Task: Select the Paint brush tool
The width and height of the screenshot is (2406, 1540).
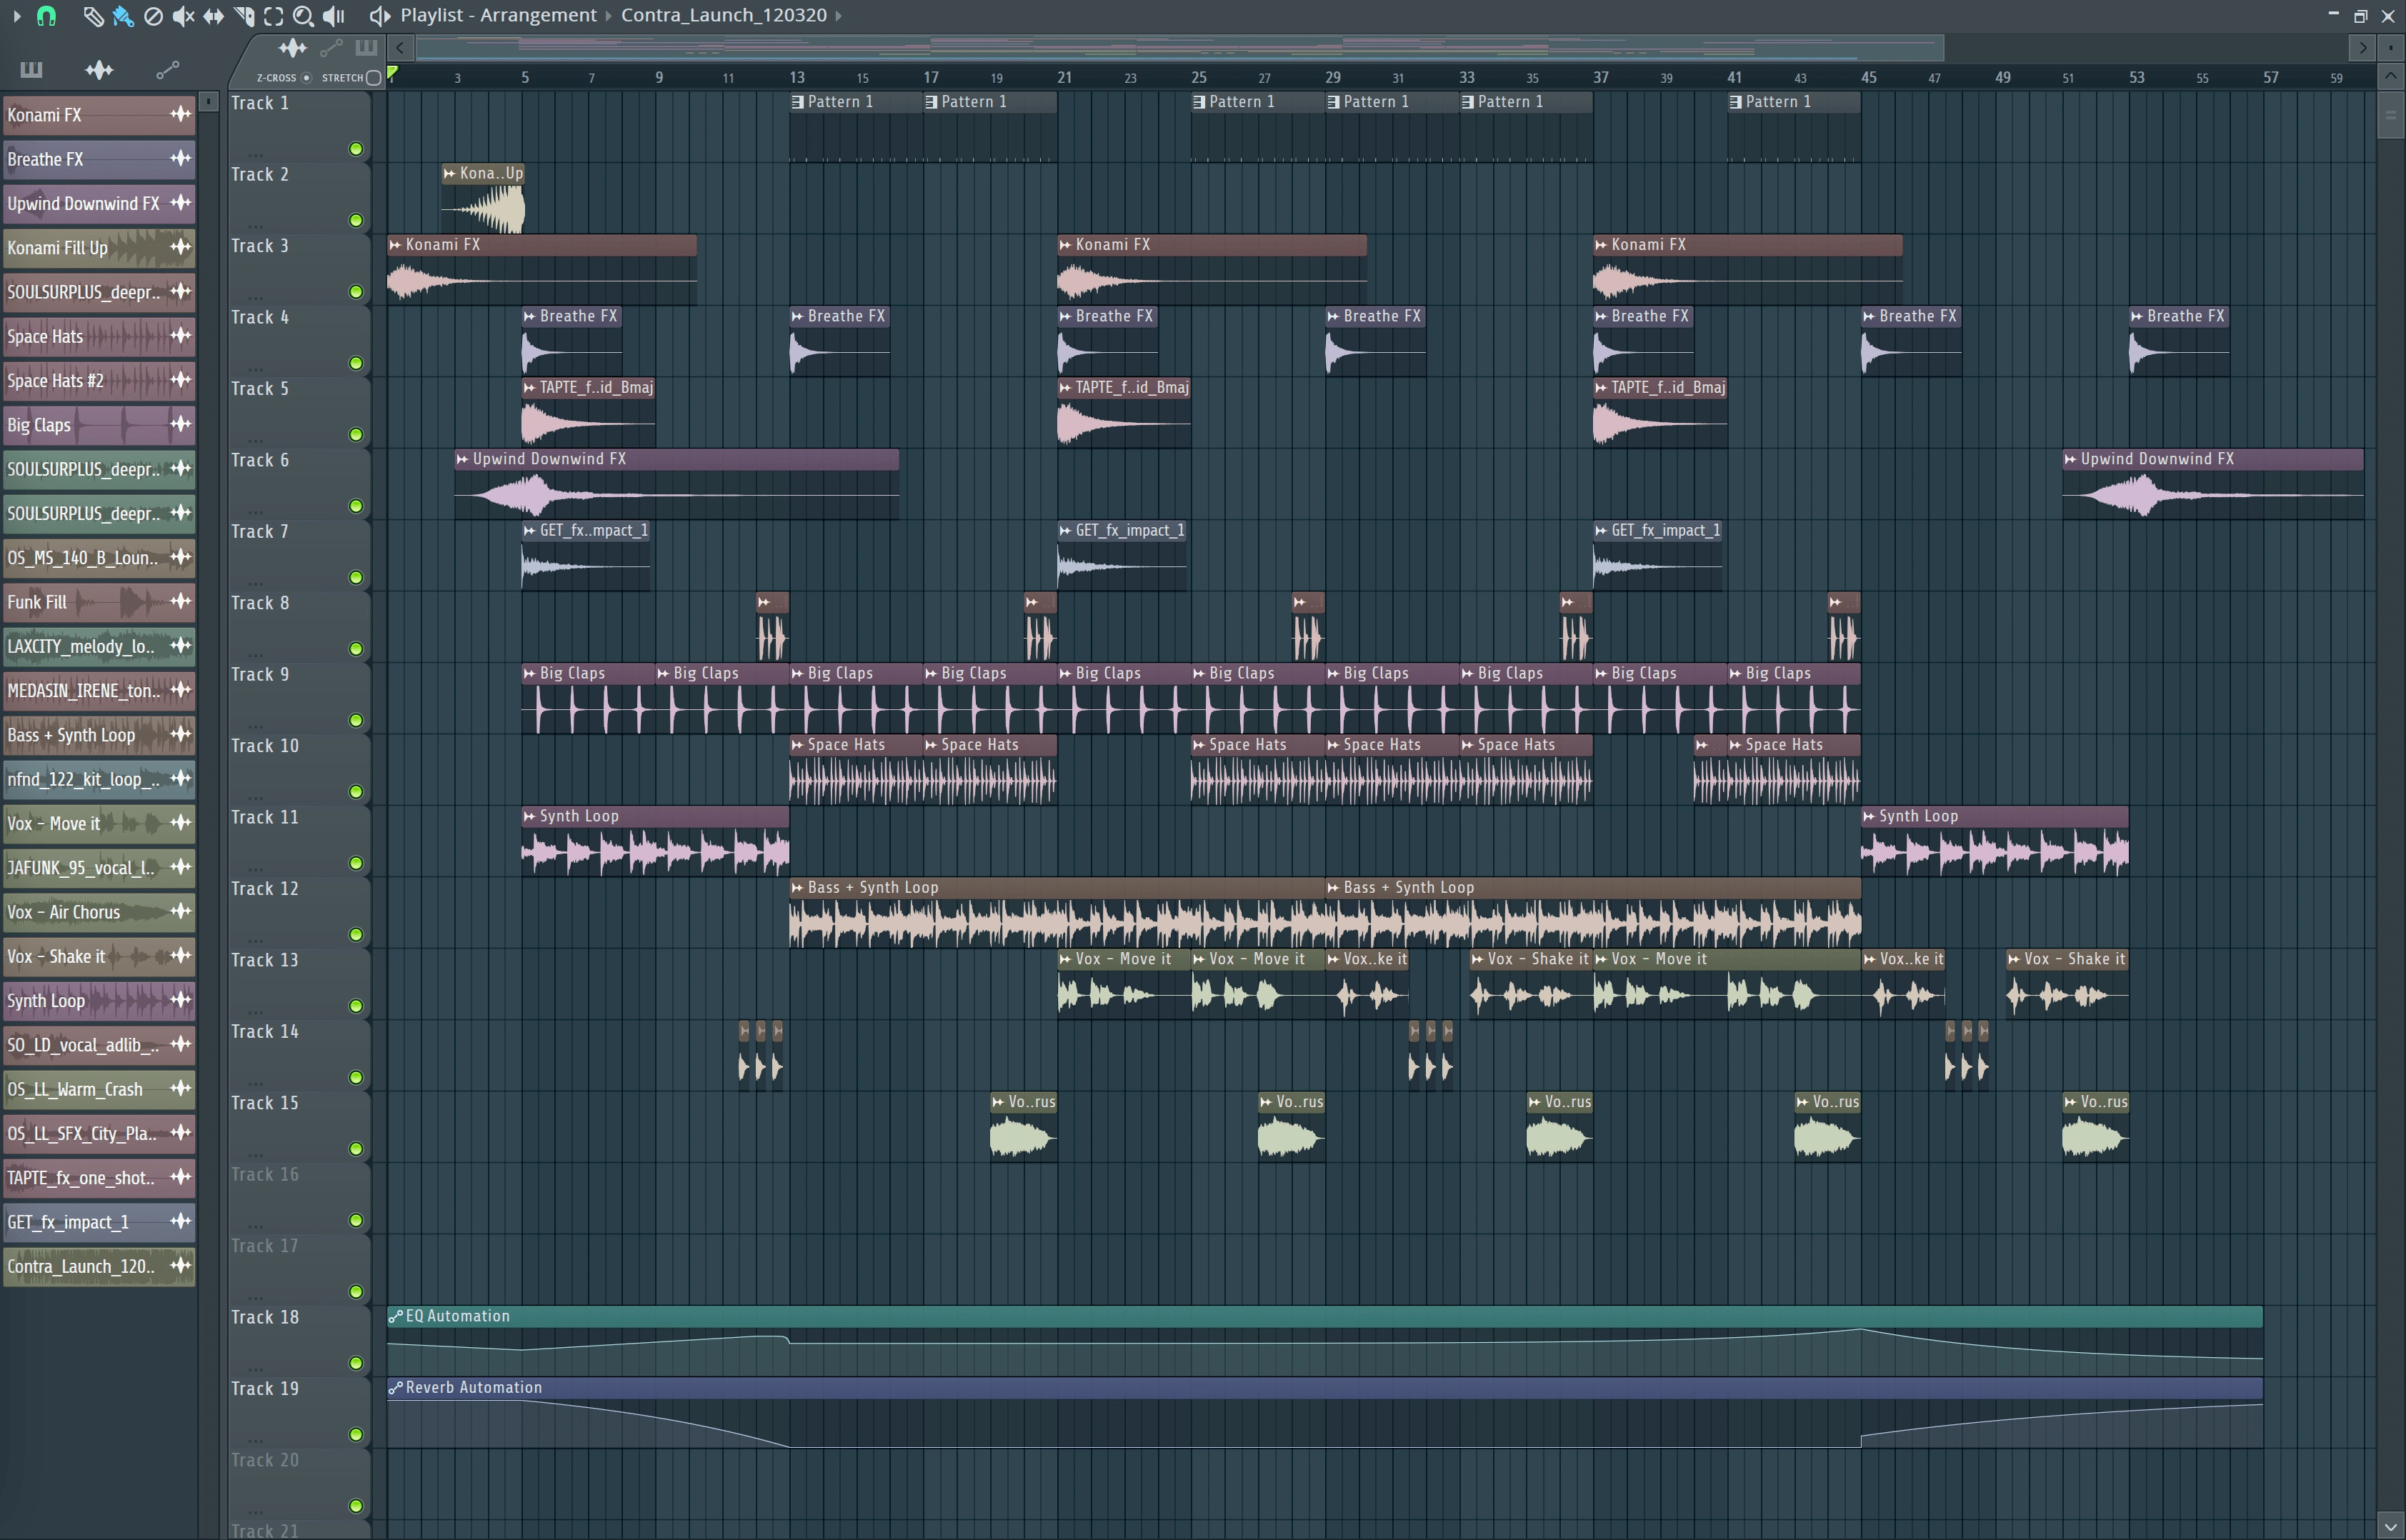Action: click(x=122, y=16)
